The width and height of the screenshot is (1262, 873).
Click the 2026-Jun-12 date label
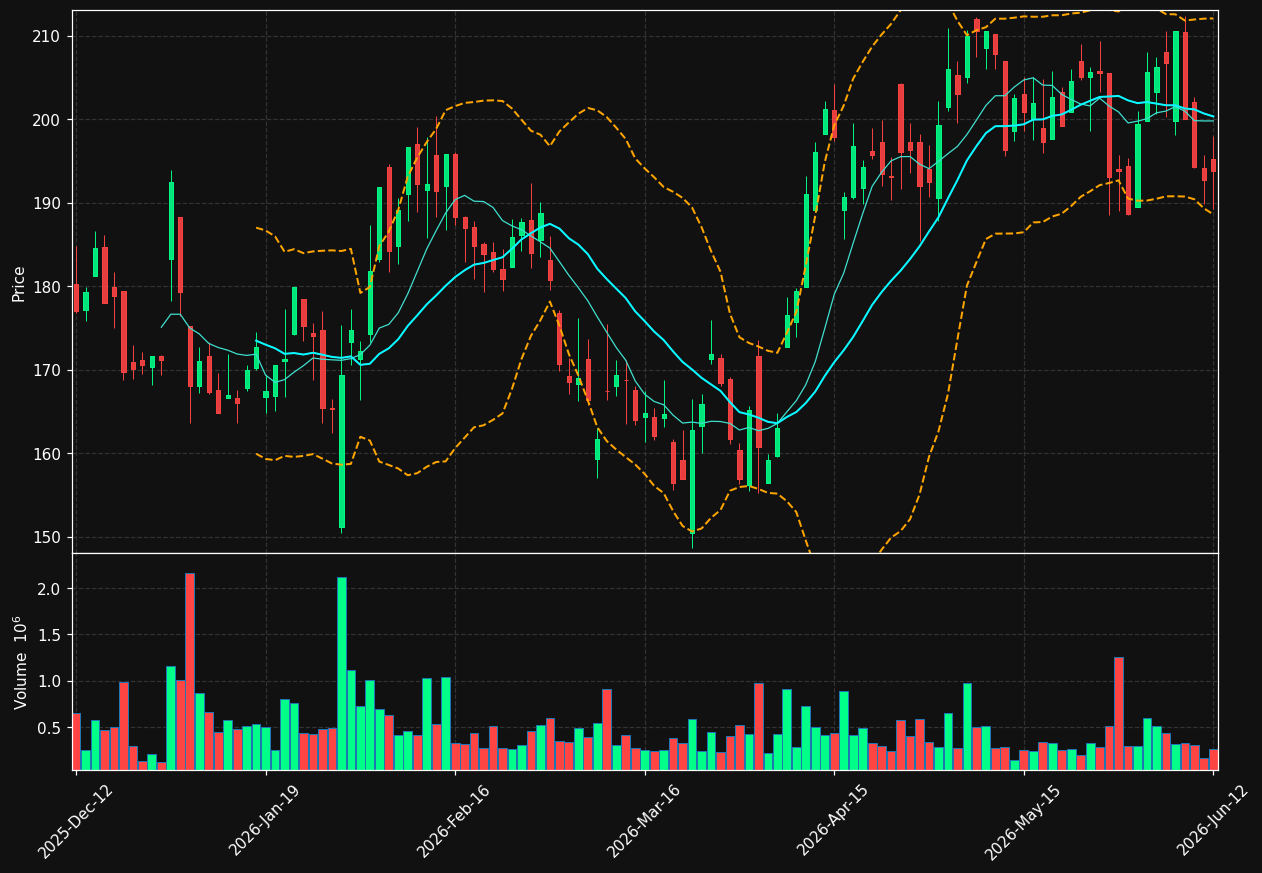1214,821
